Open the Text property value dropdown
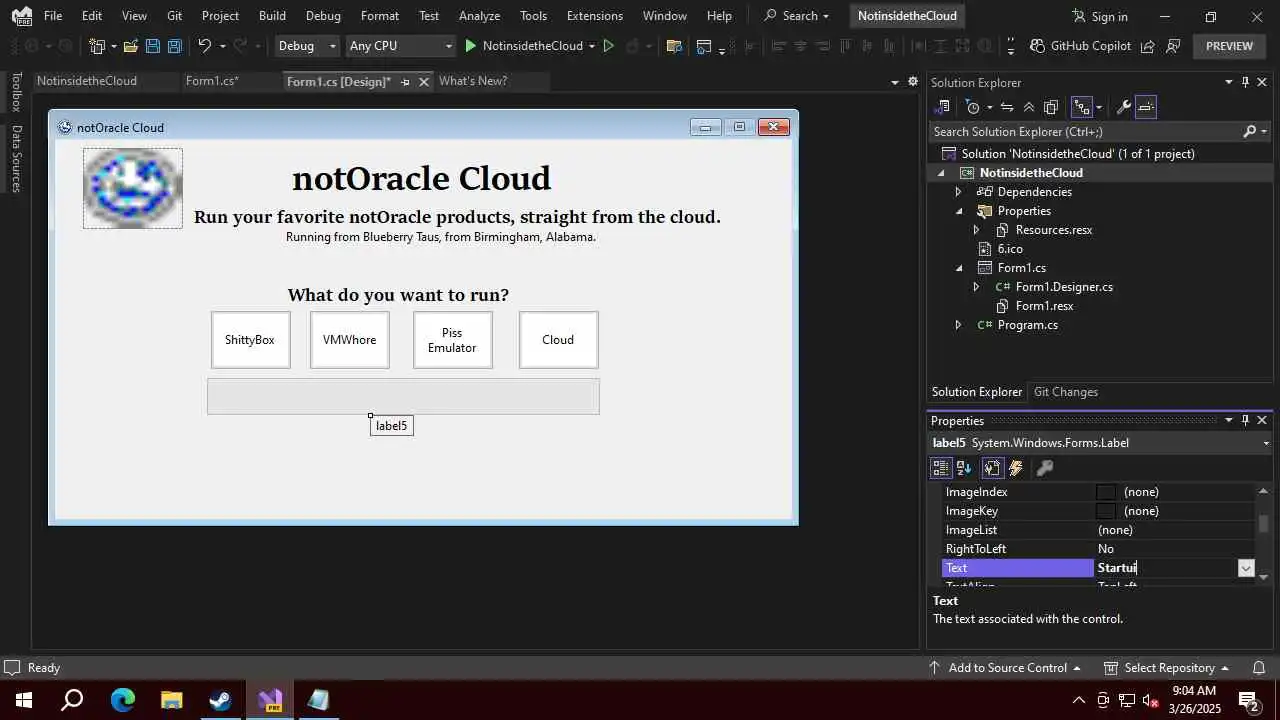The image size is (1280, 720). 1246,568
